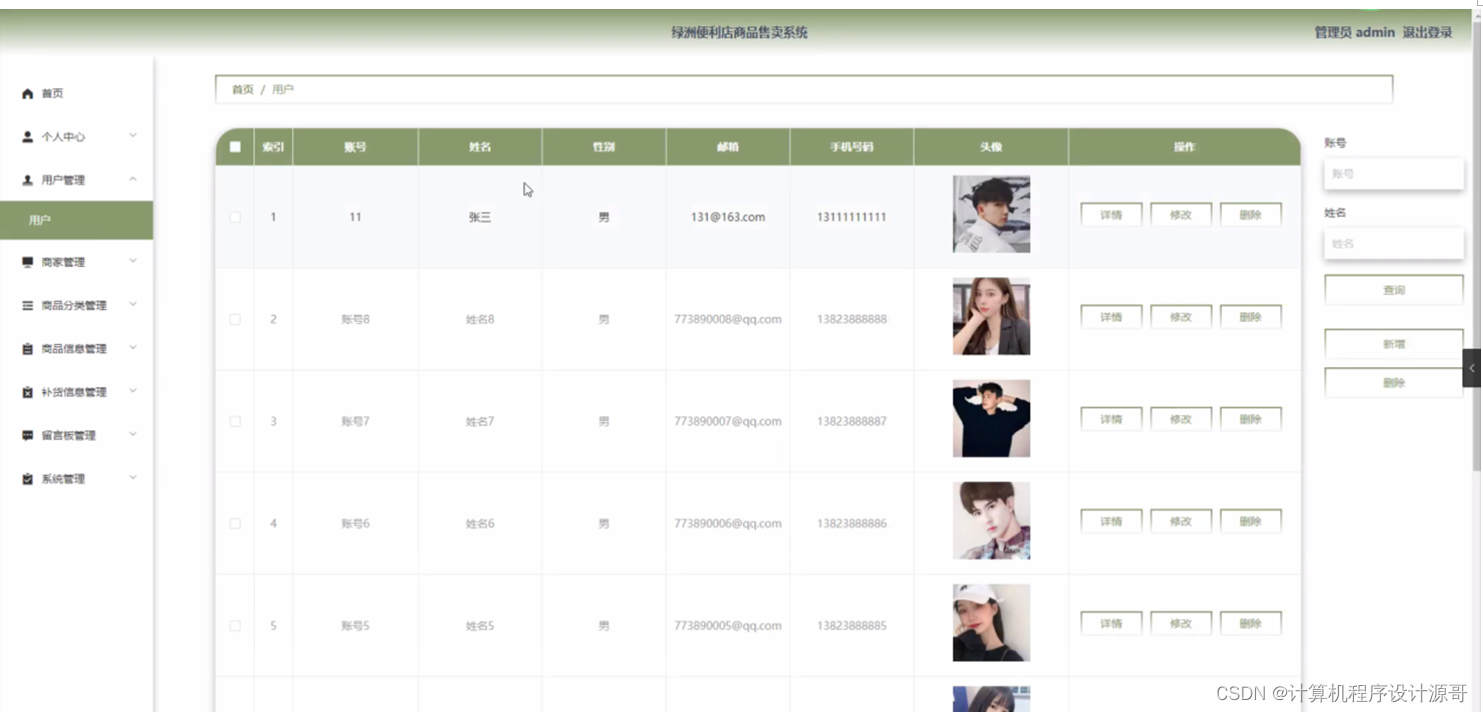
Task: Open avatar thumbnail in 账号8 row
Action: [991, 316]
